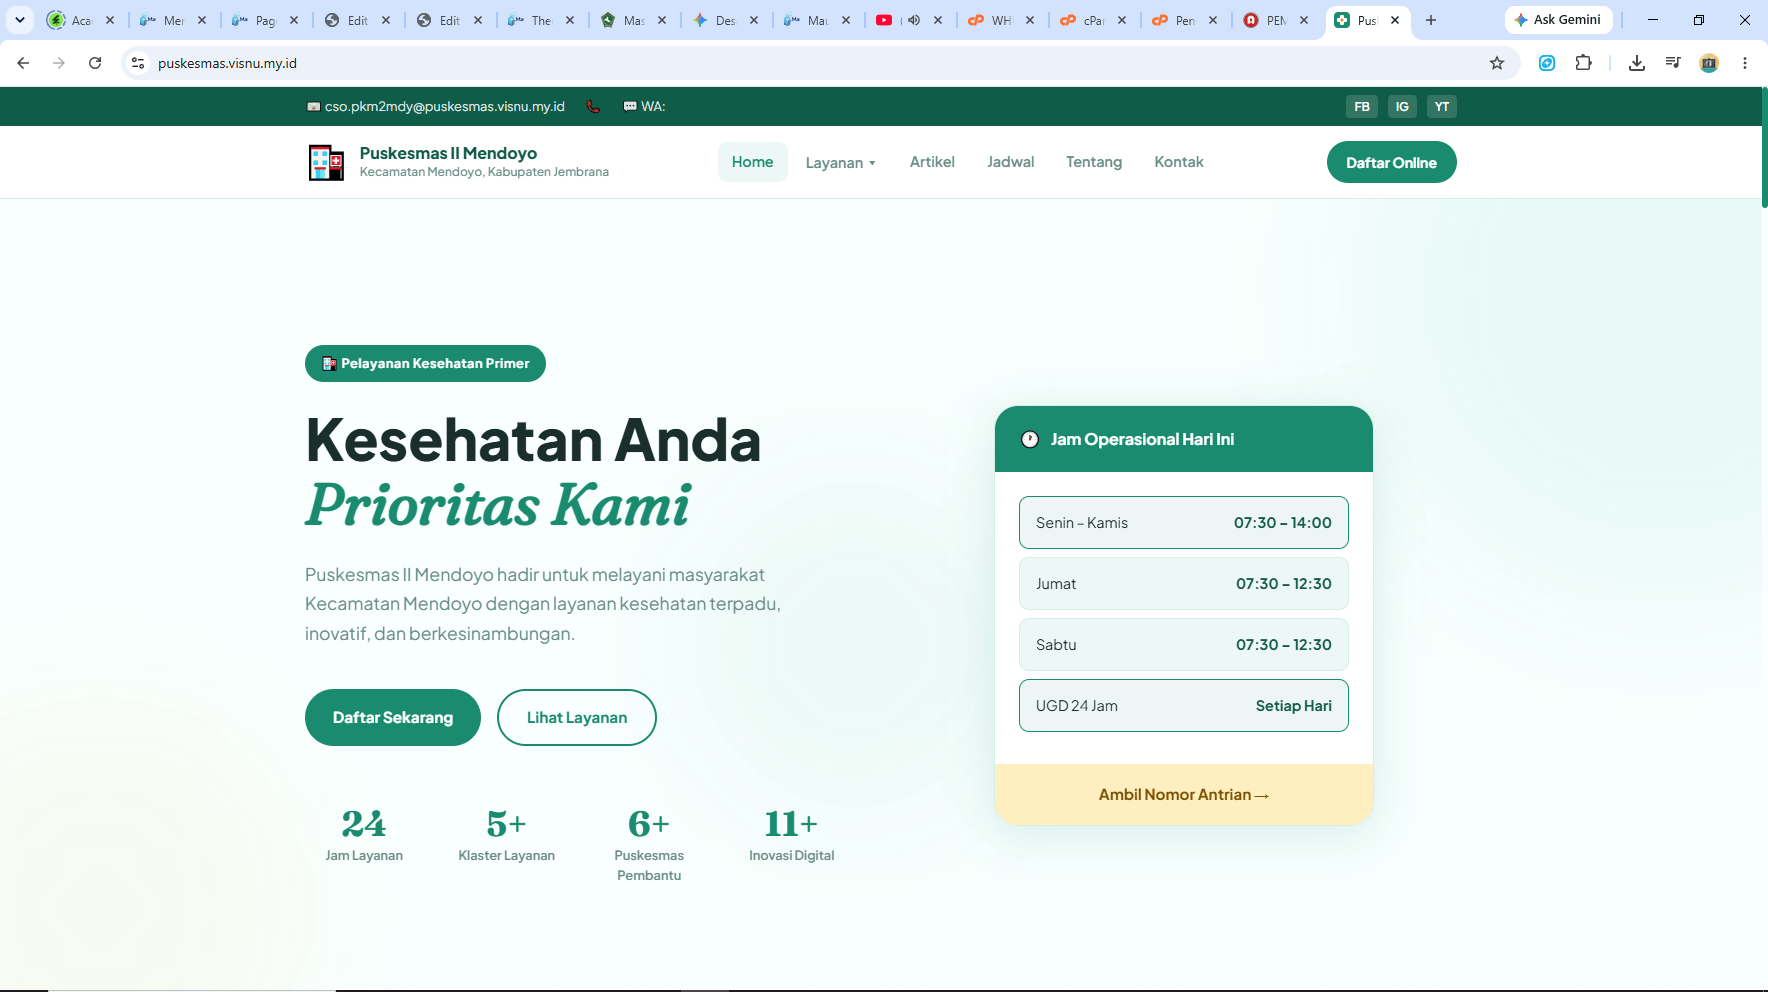Open the tab search dropdown arrow
This screenshot has width=1768, height=992.
click(20, 20)
